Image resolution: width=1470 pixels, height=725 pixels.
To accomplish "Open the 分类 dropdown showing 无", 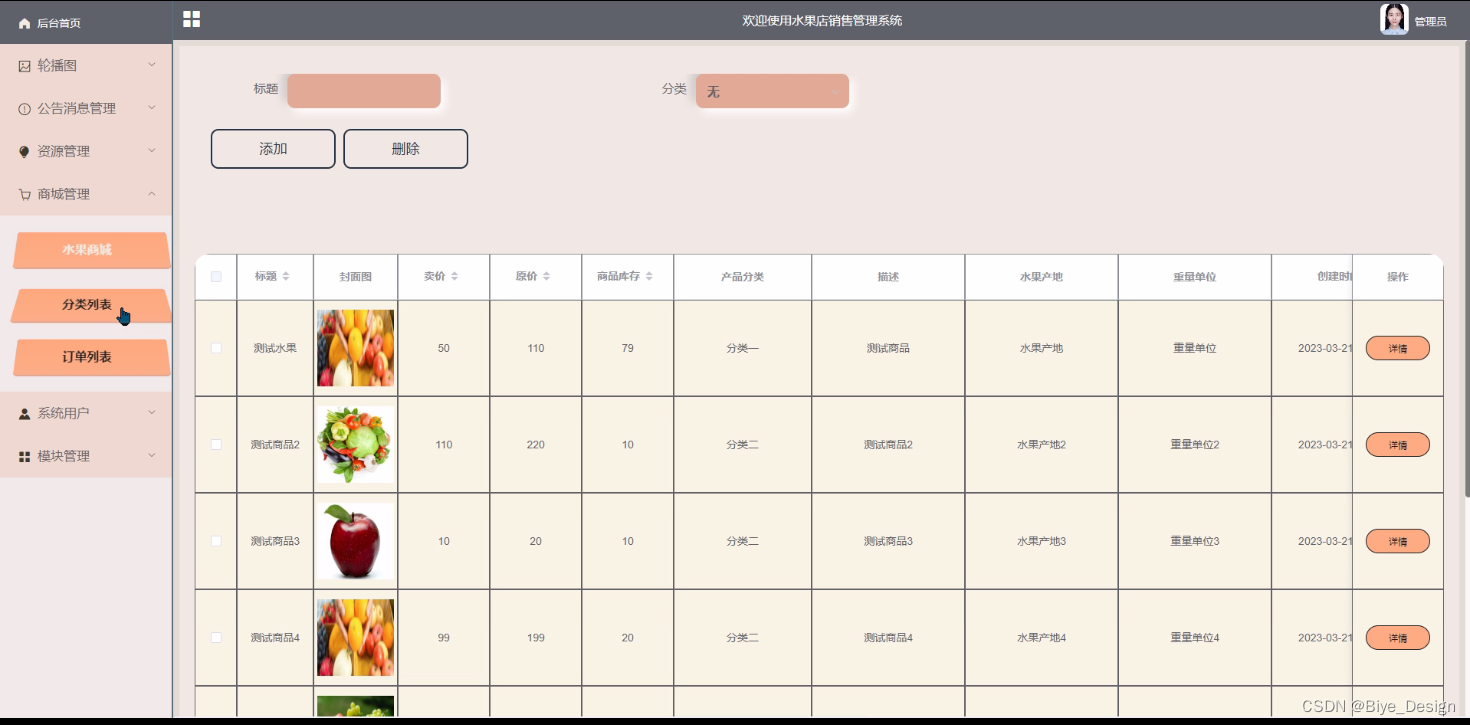I will 772,91.
